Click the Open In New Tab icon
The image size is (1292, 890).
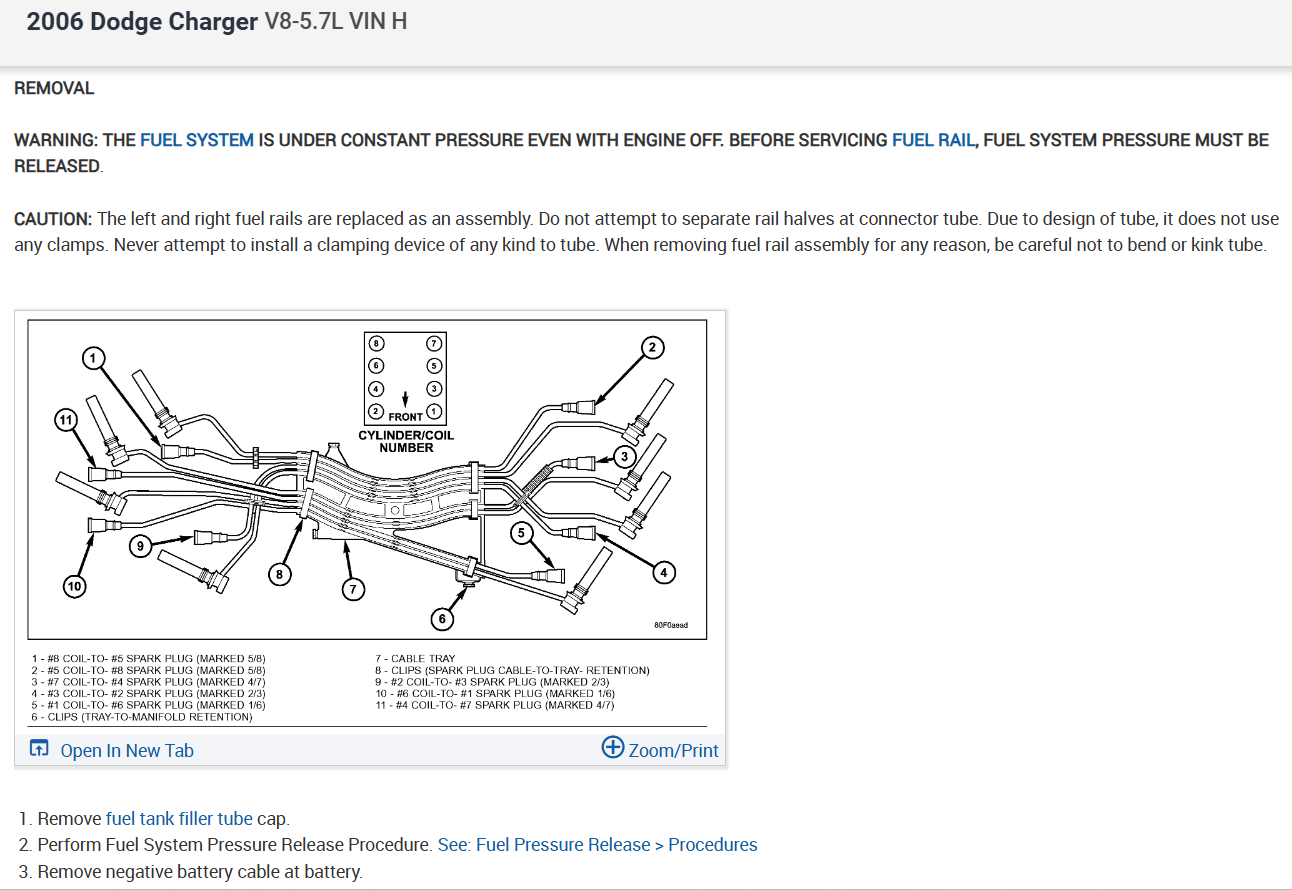point(39,748)
